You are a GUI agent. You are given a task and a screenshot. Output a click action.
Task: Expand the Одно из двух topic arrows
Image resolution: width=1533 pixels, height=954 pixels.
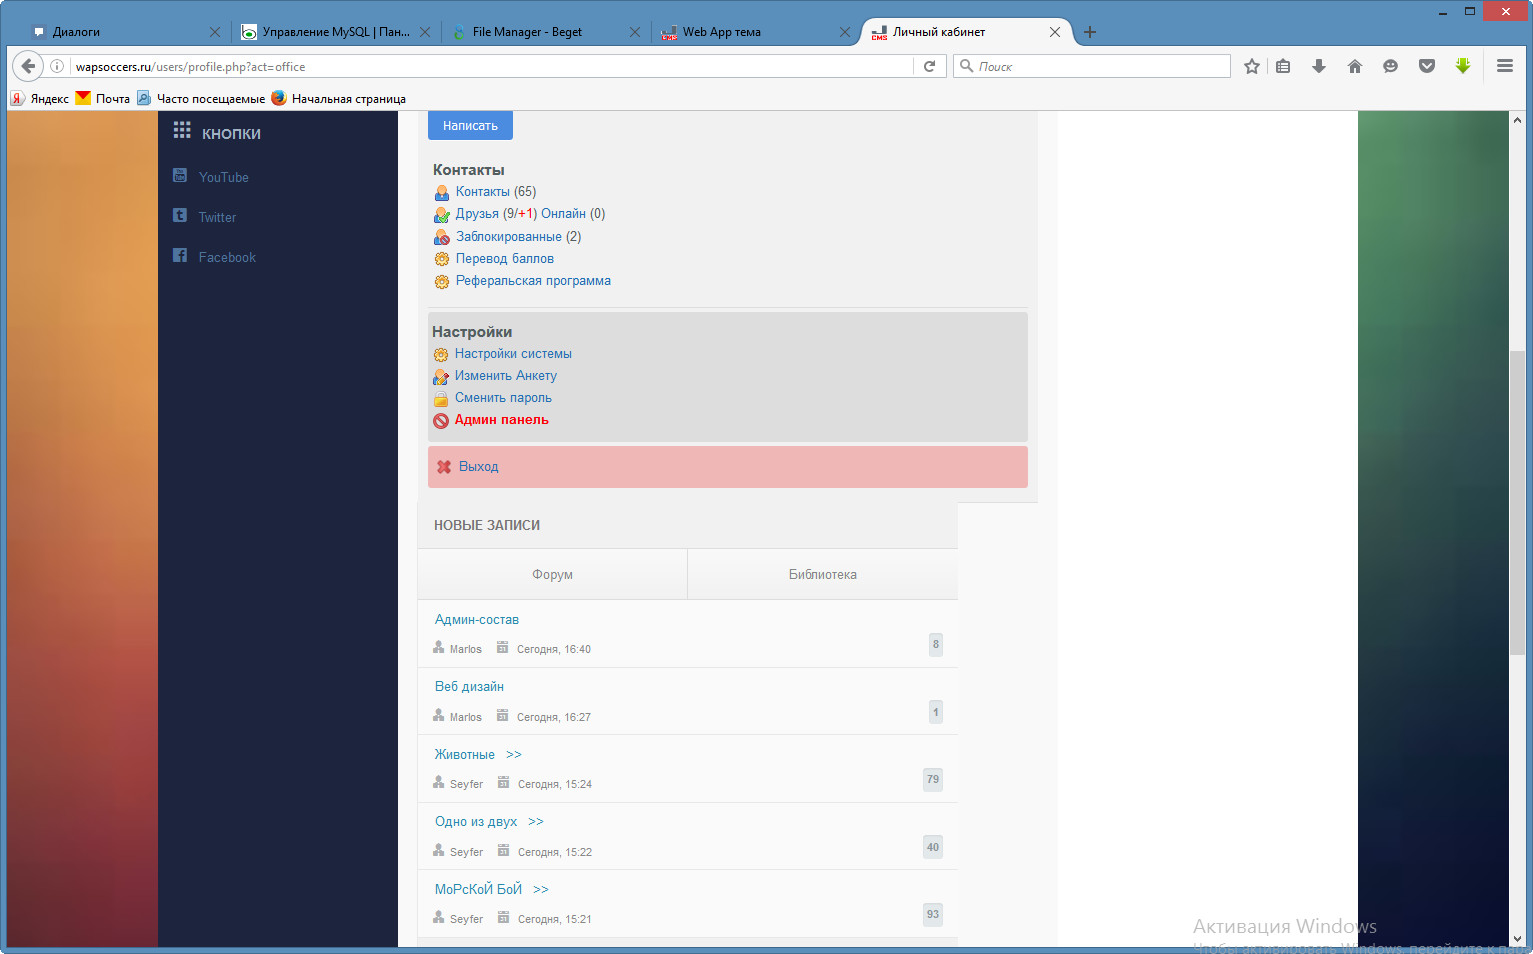point(536,822)
